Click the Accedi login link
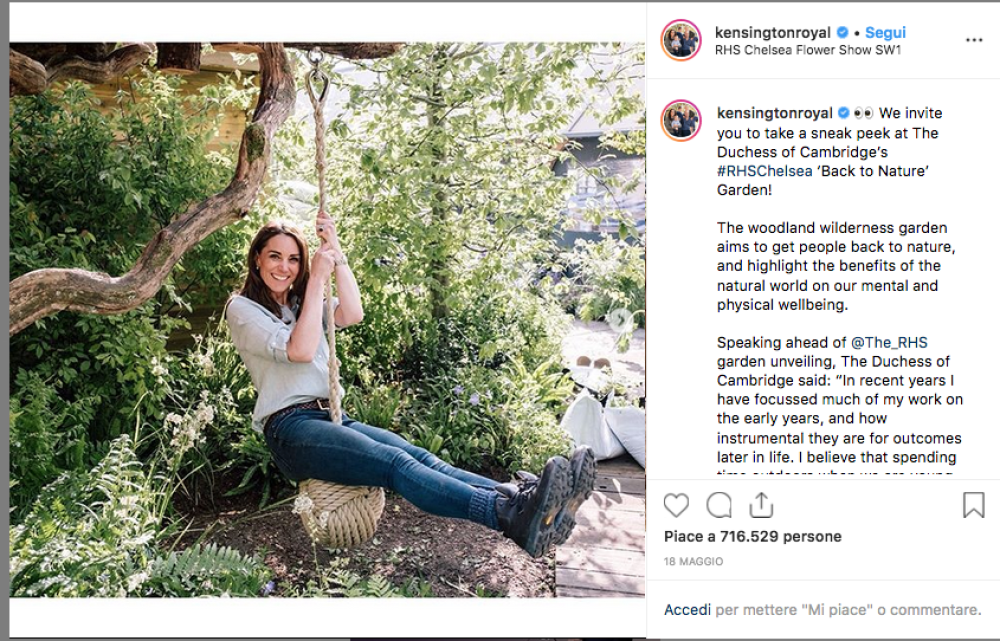Image resolution: width=1000 pixels, height=641 pixels. [x=688, y=609]
